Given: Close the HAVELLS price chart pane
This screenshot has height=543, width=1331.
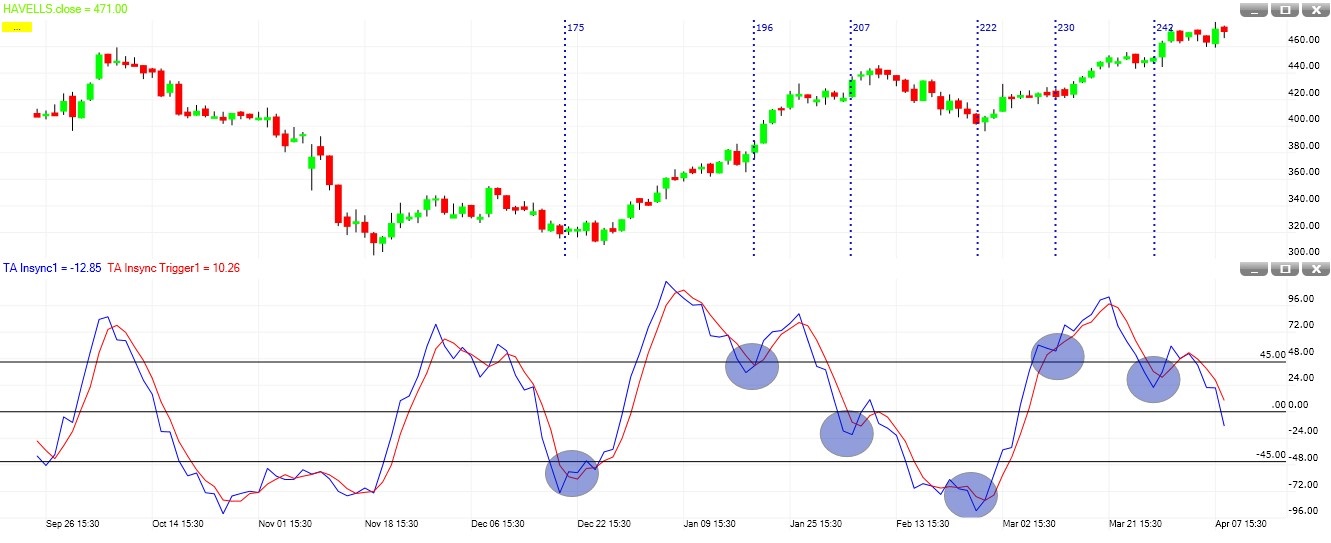Looking at the screenshot, I should [1316, 10].
